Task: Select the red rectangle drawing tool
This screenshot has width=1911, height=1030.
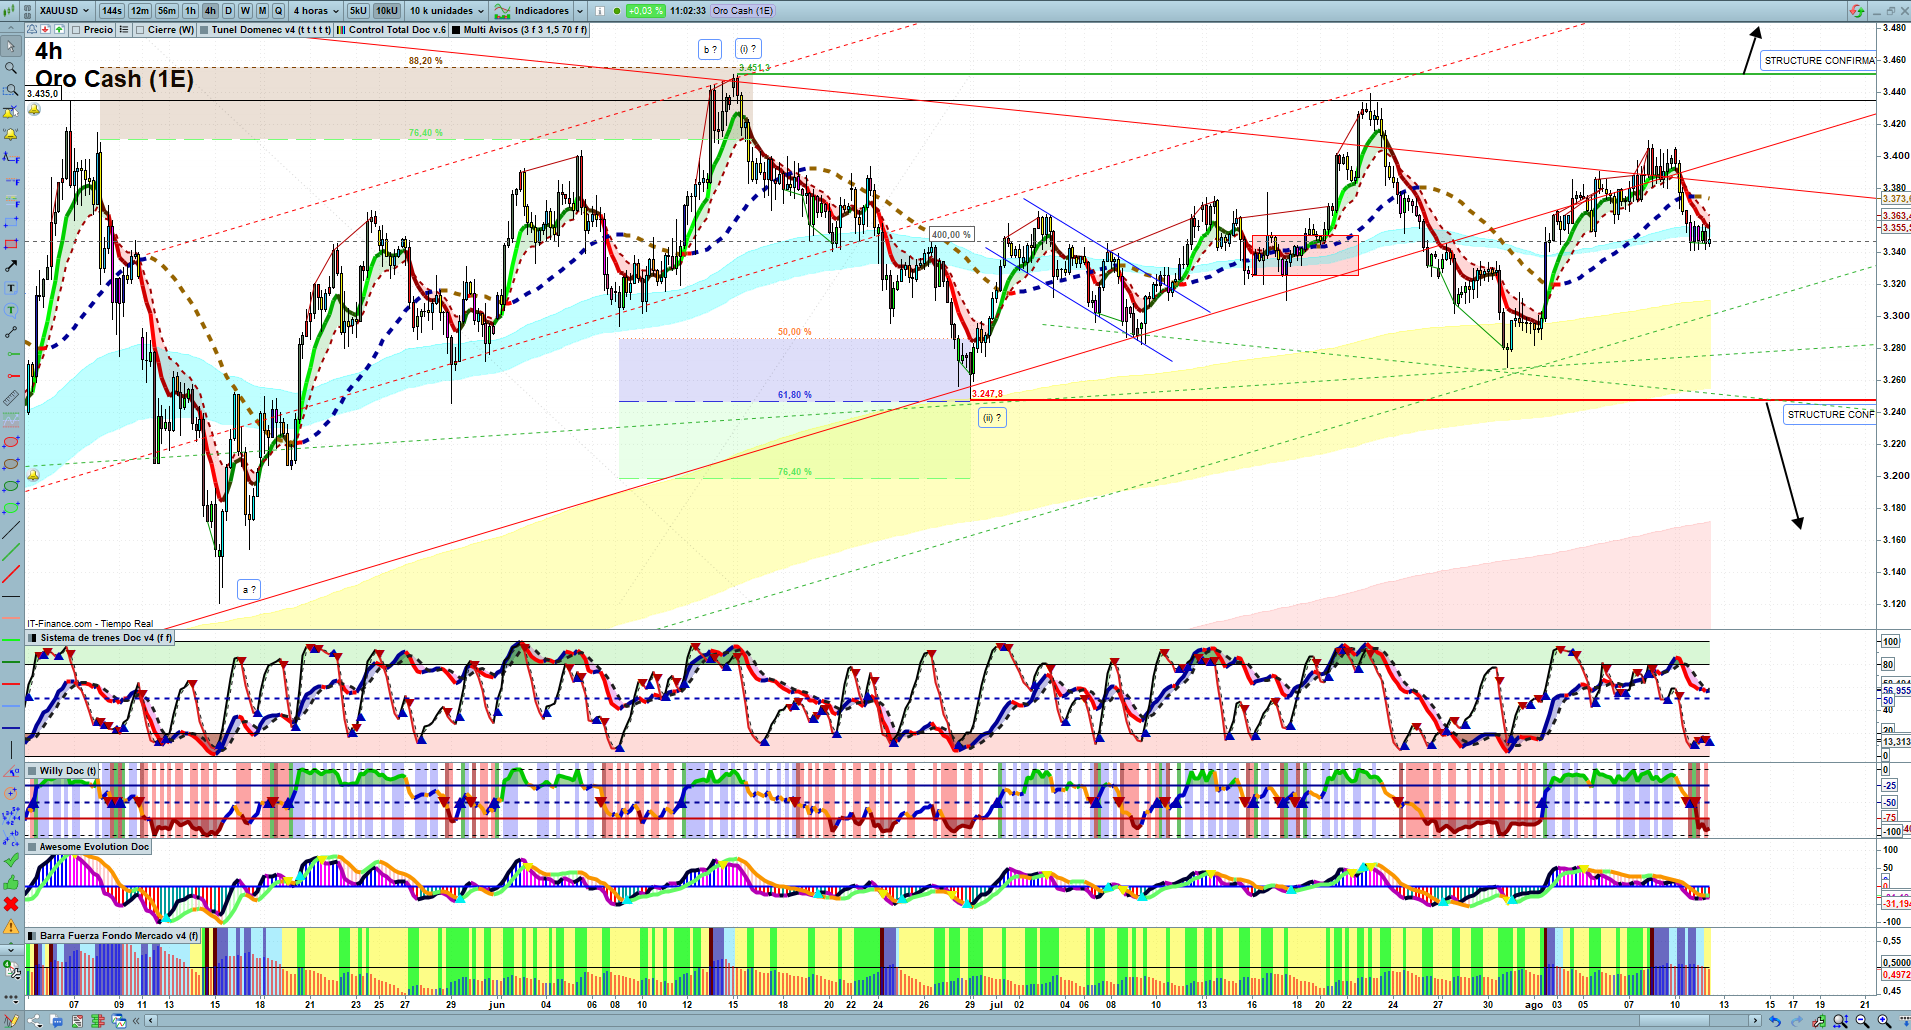Action: pos(11,244)
